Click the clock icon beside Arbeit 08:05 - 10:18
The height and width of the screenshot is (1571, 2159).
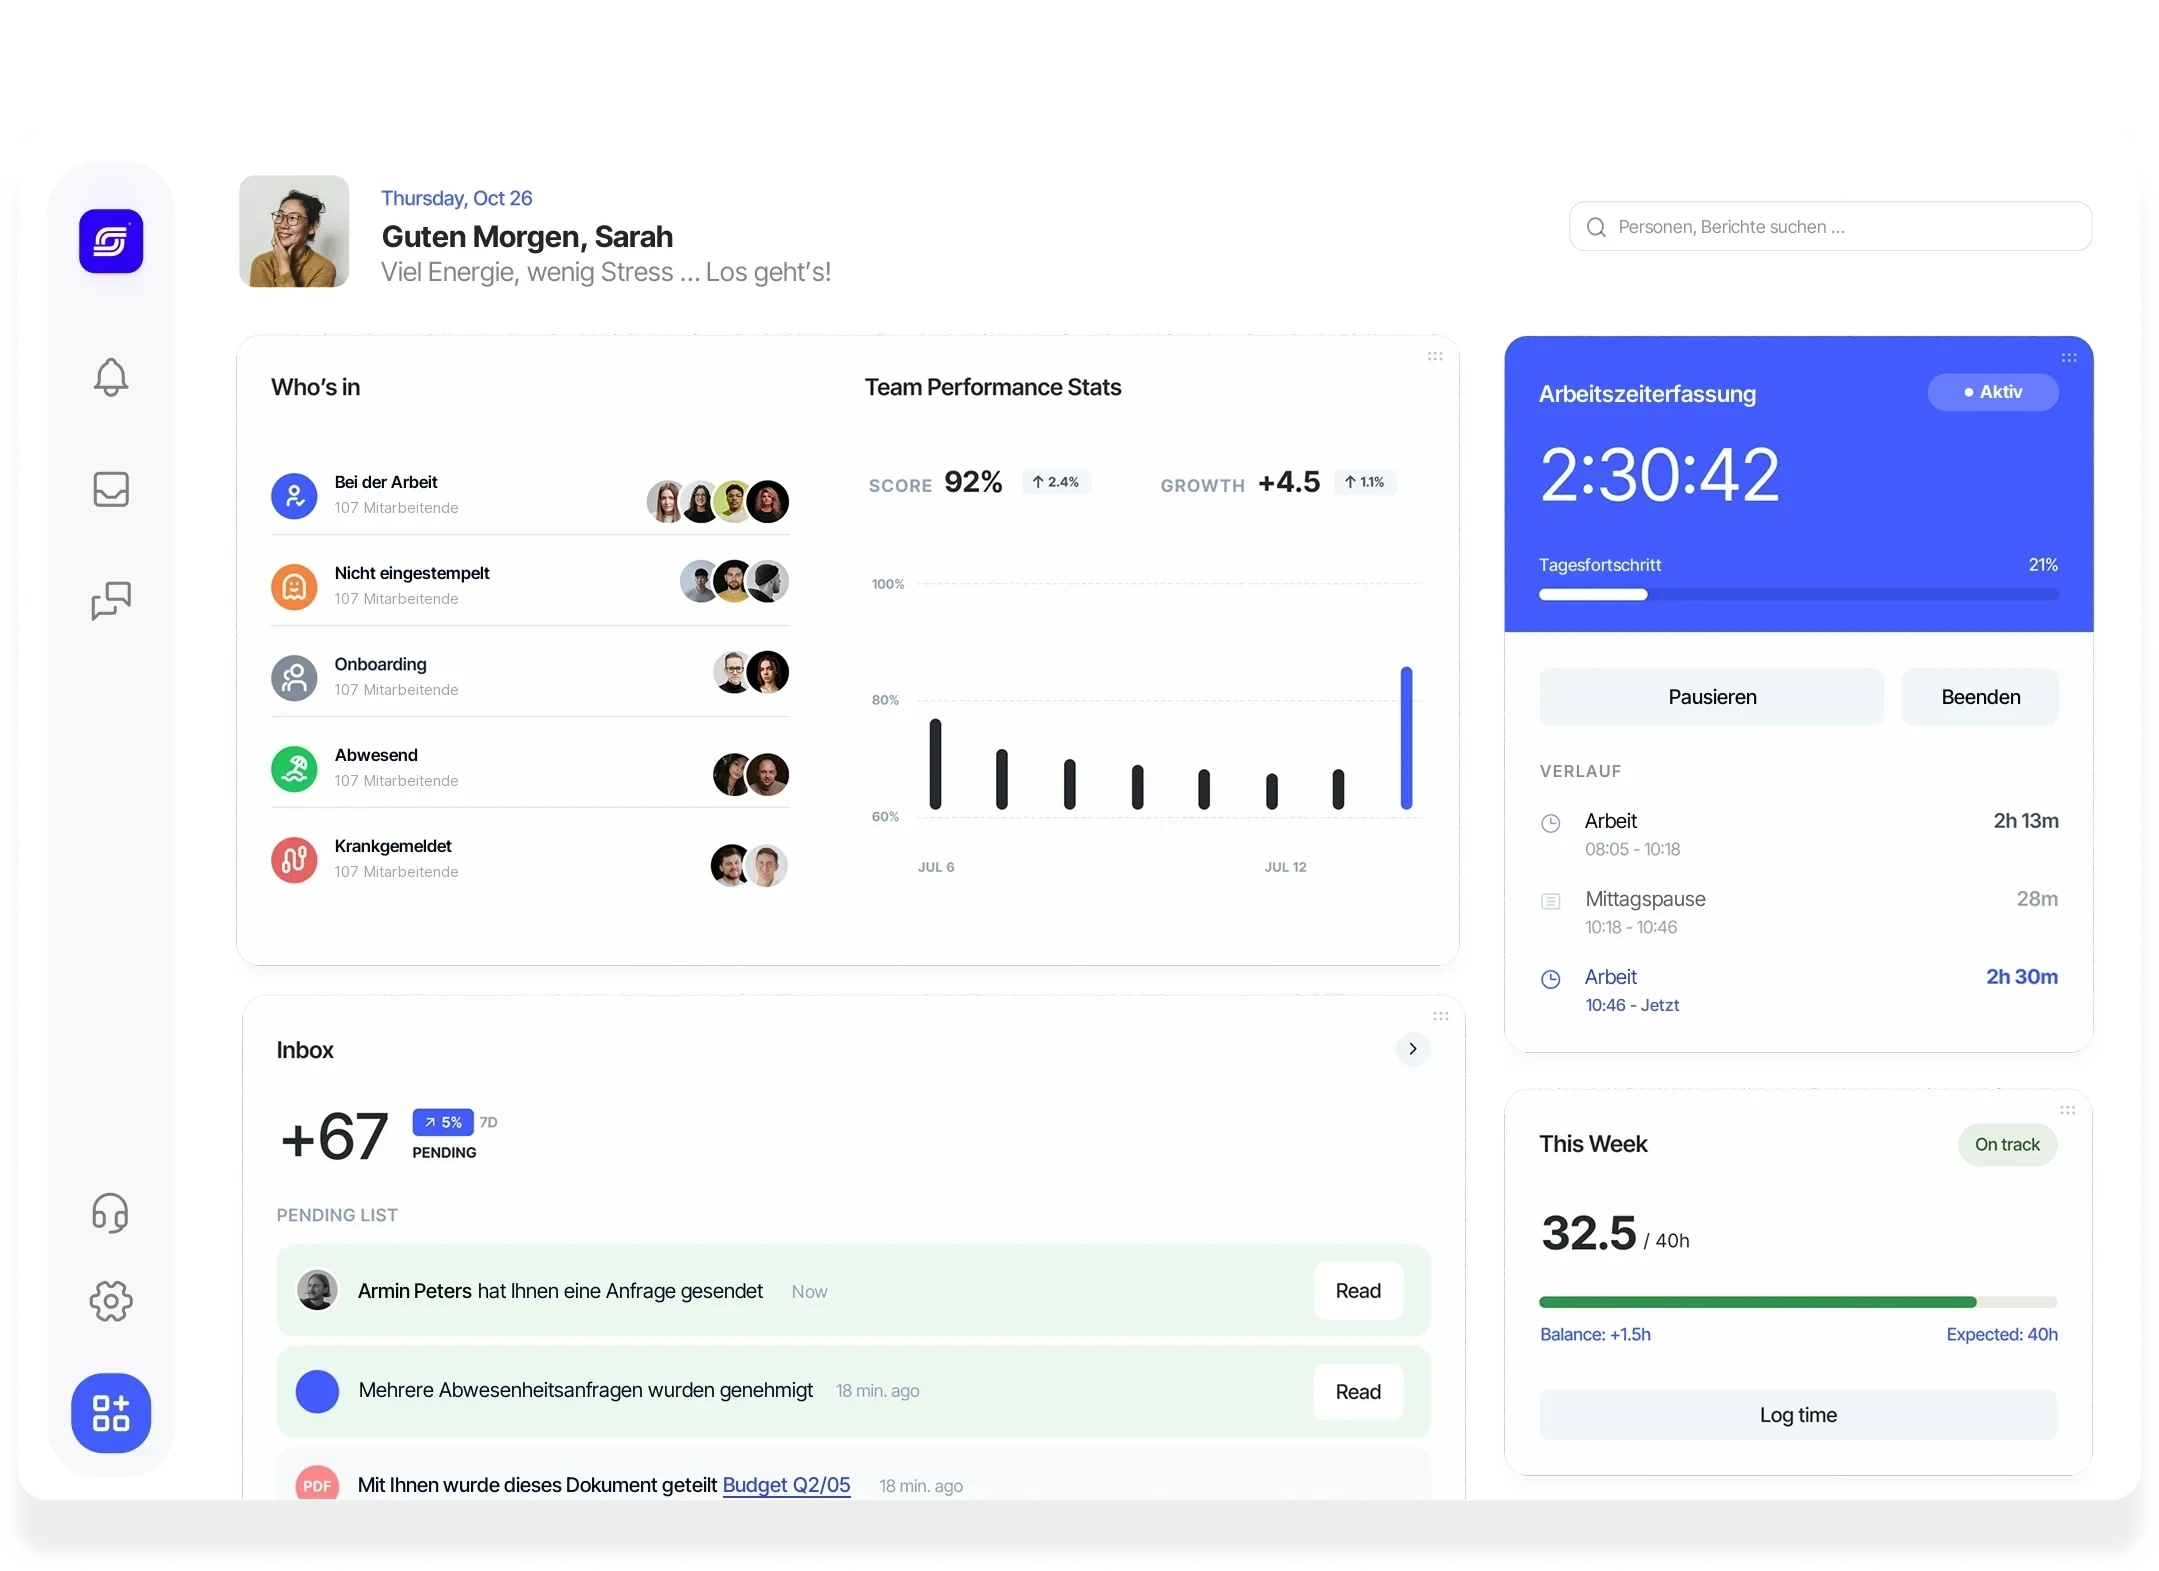(1551, 823)
